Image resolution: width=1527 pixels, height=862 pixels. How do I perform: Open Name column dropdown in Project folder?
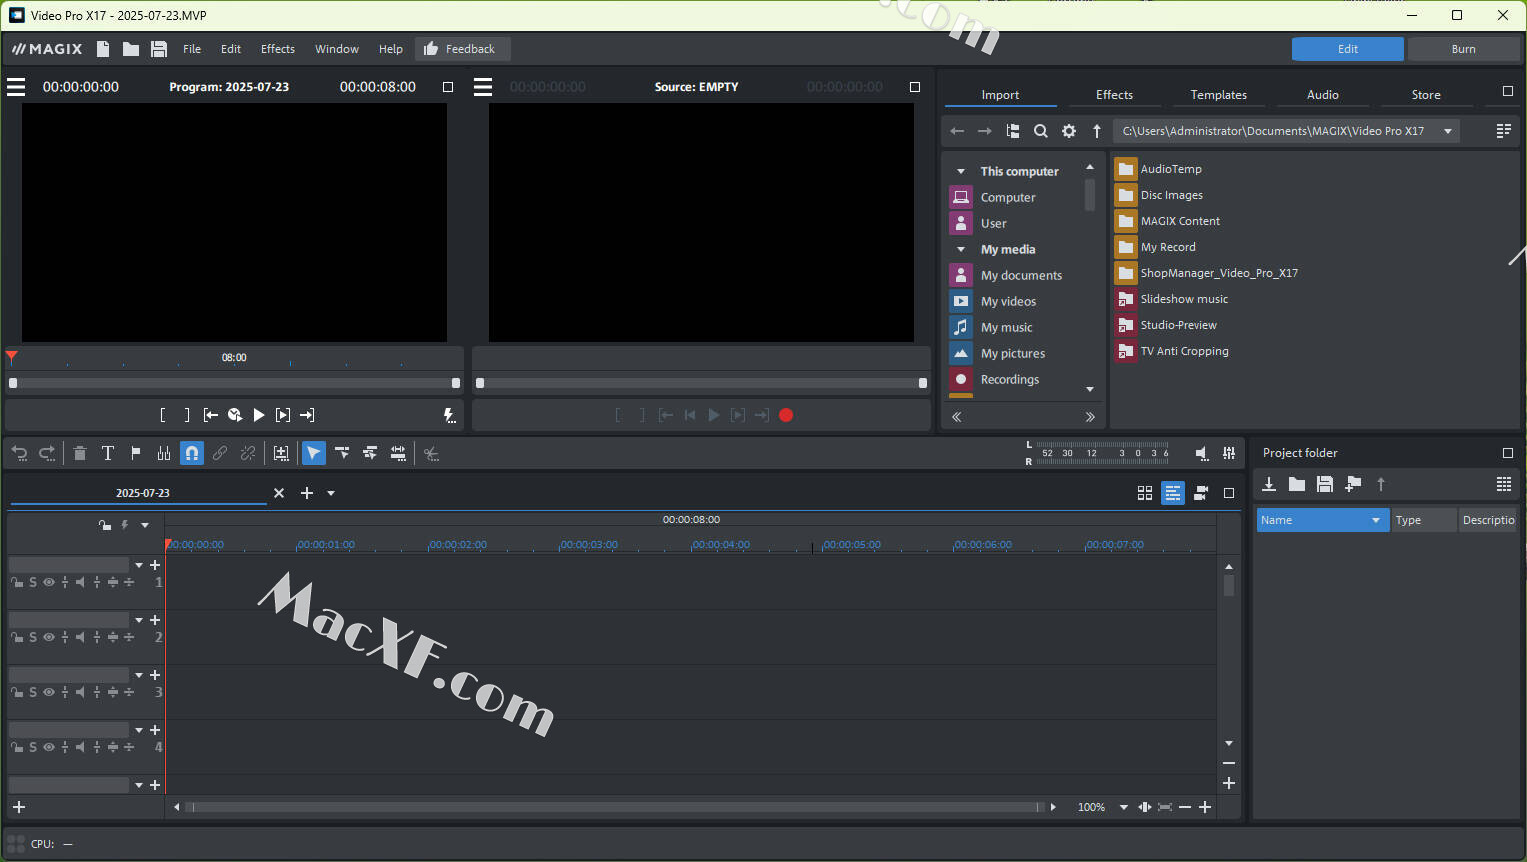coord(1376,520)
